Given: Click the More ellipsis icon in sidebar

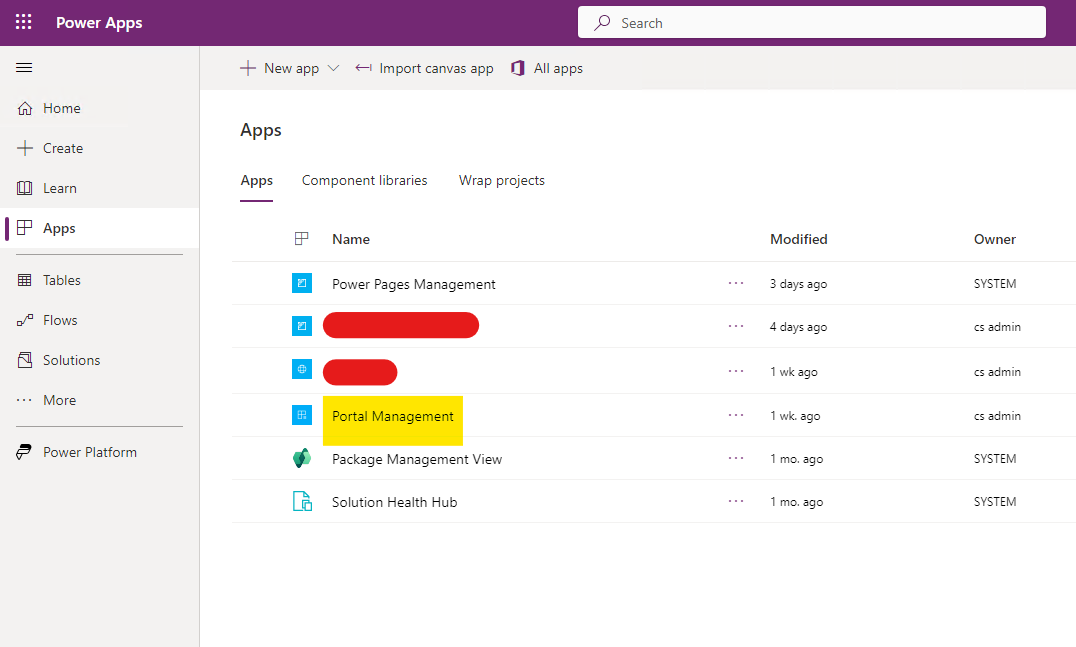Looking at the screenshot, I should point(25,400).
